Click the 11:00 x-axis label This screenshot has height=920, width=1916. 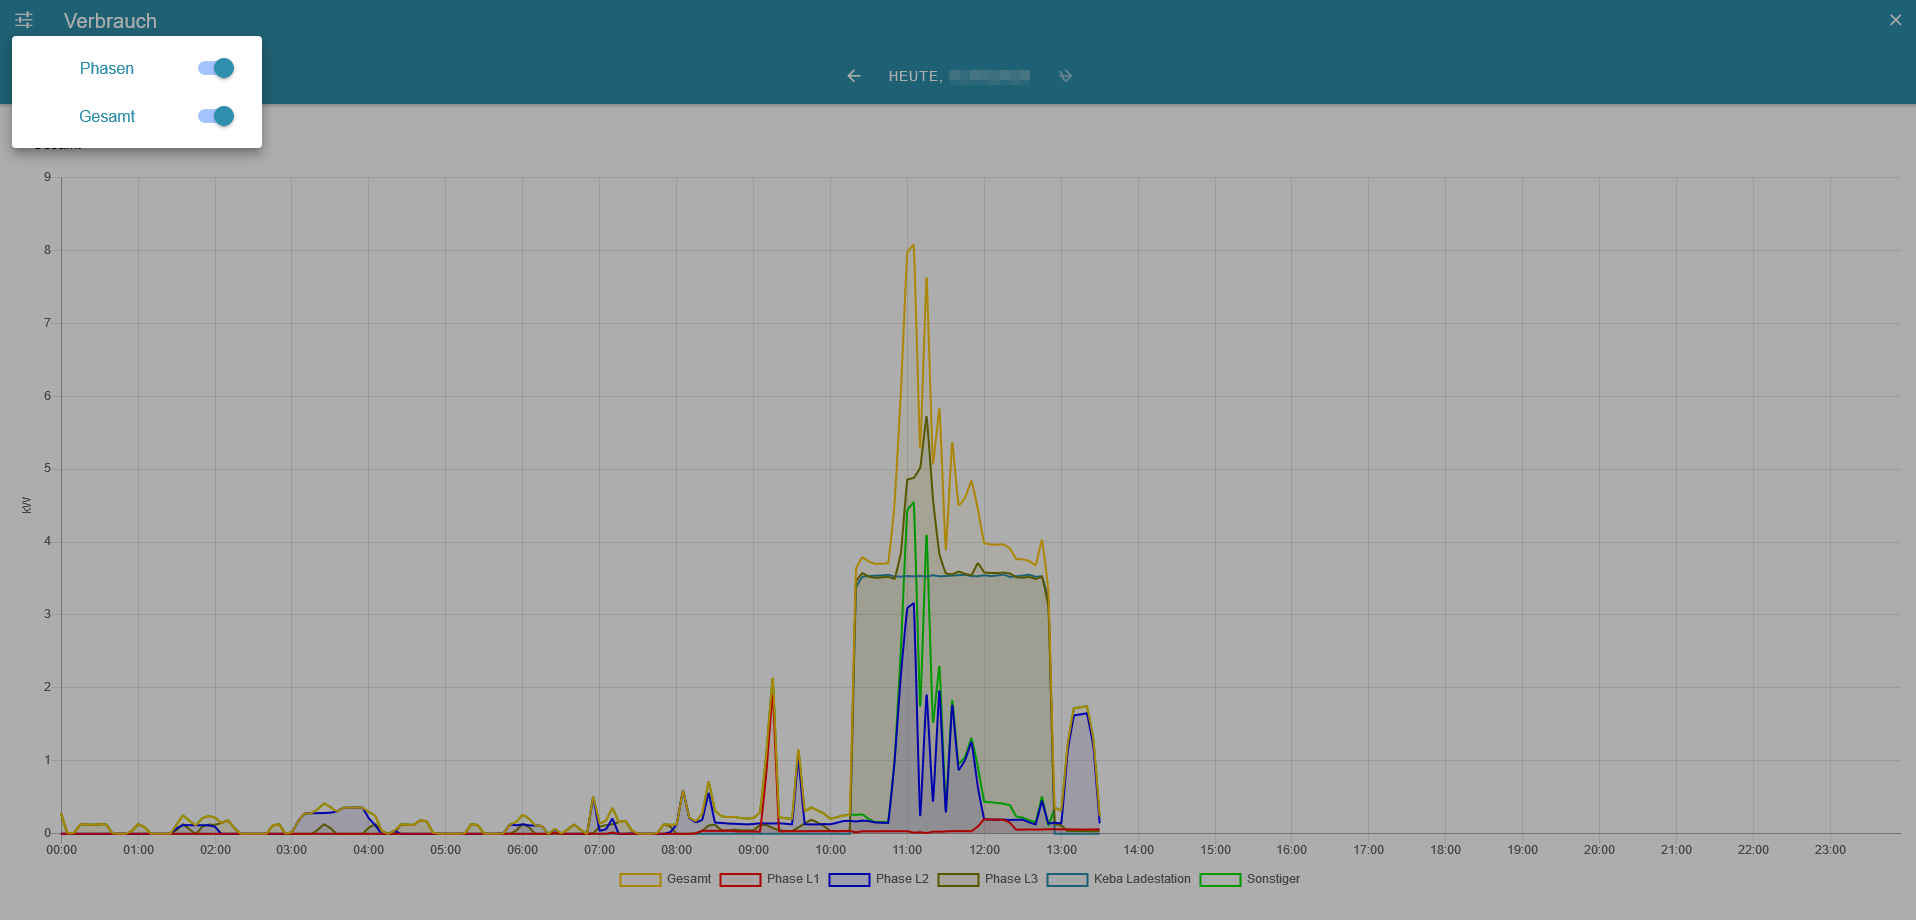pos(907,850)
